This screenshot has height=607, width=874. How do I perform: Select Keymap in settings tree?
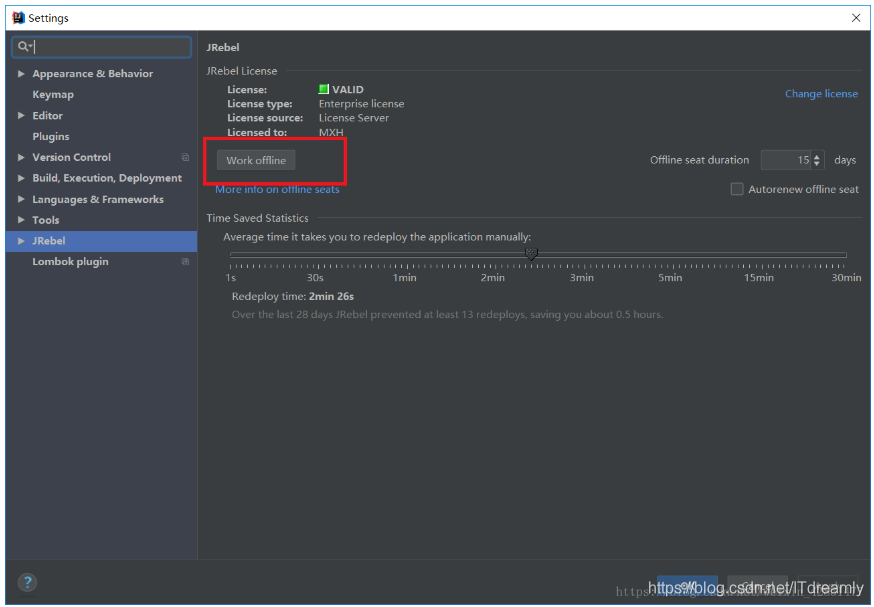tap(53, 94)
